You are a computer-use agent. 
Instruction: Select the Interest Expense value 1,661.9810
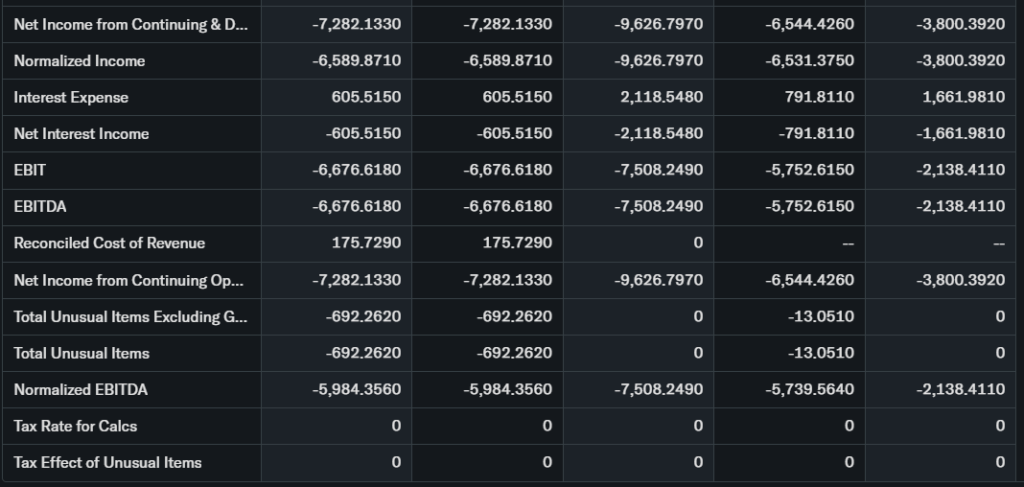click(961, 98)
